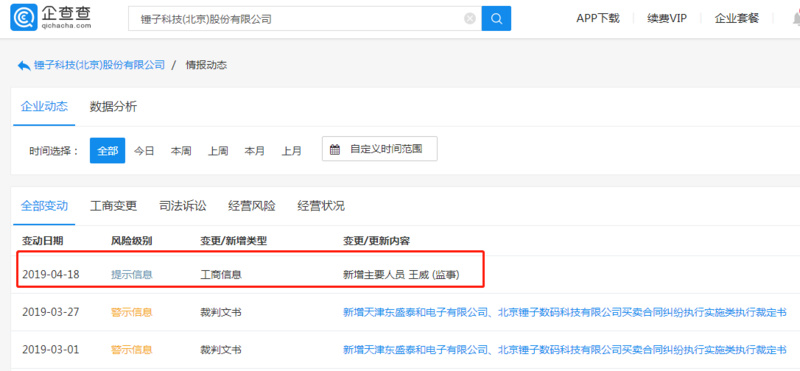Select the 本月 time filter
This screenshot has height=371, width=800.
click(255, 151)
